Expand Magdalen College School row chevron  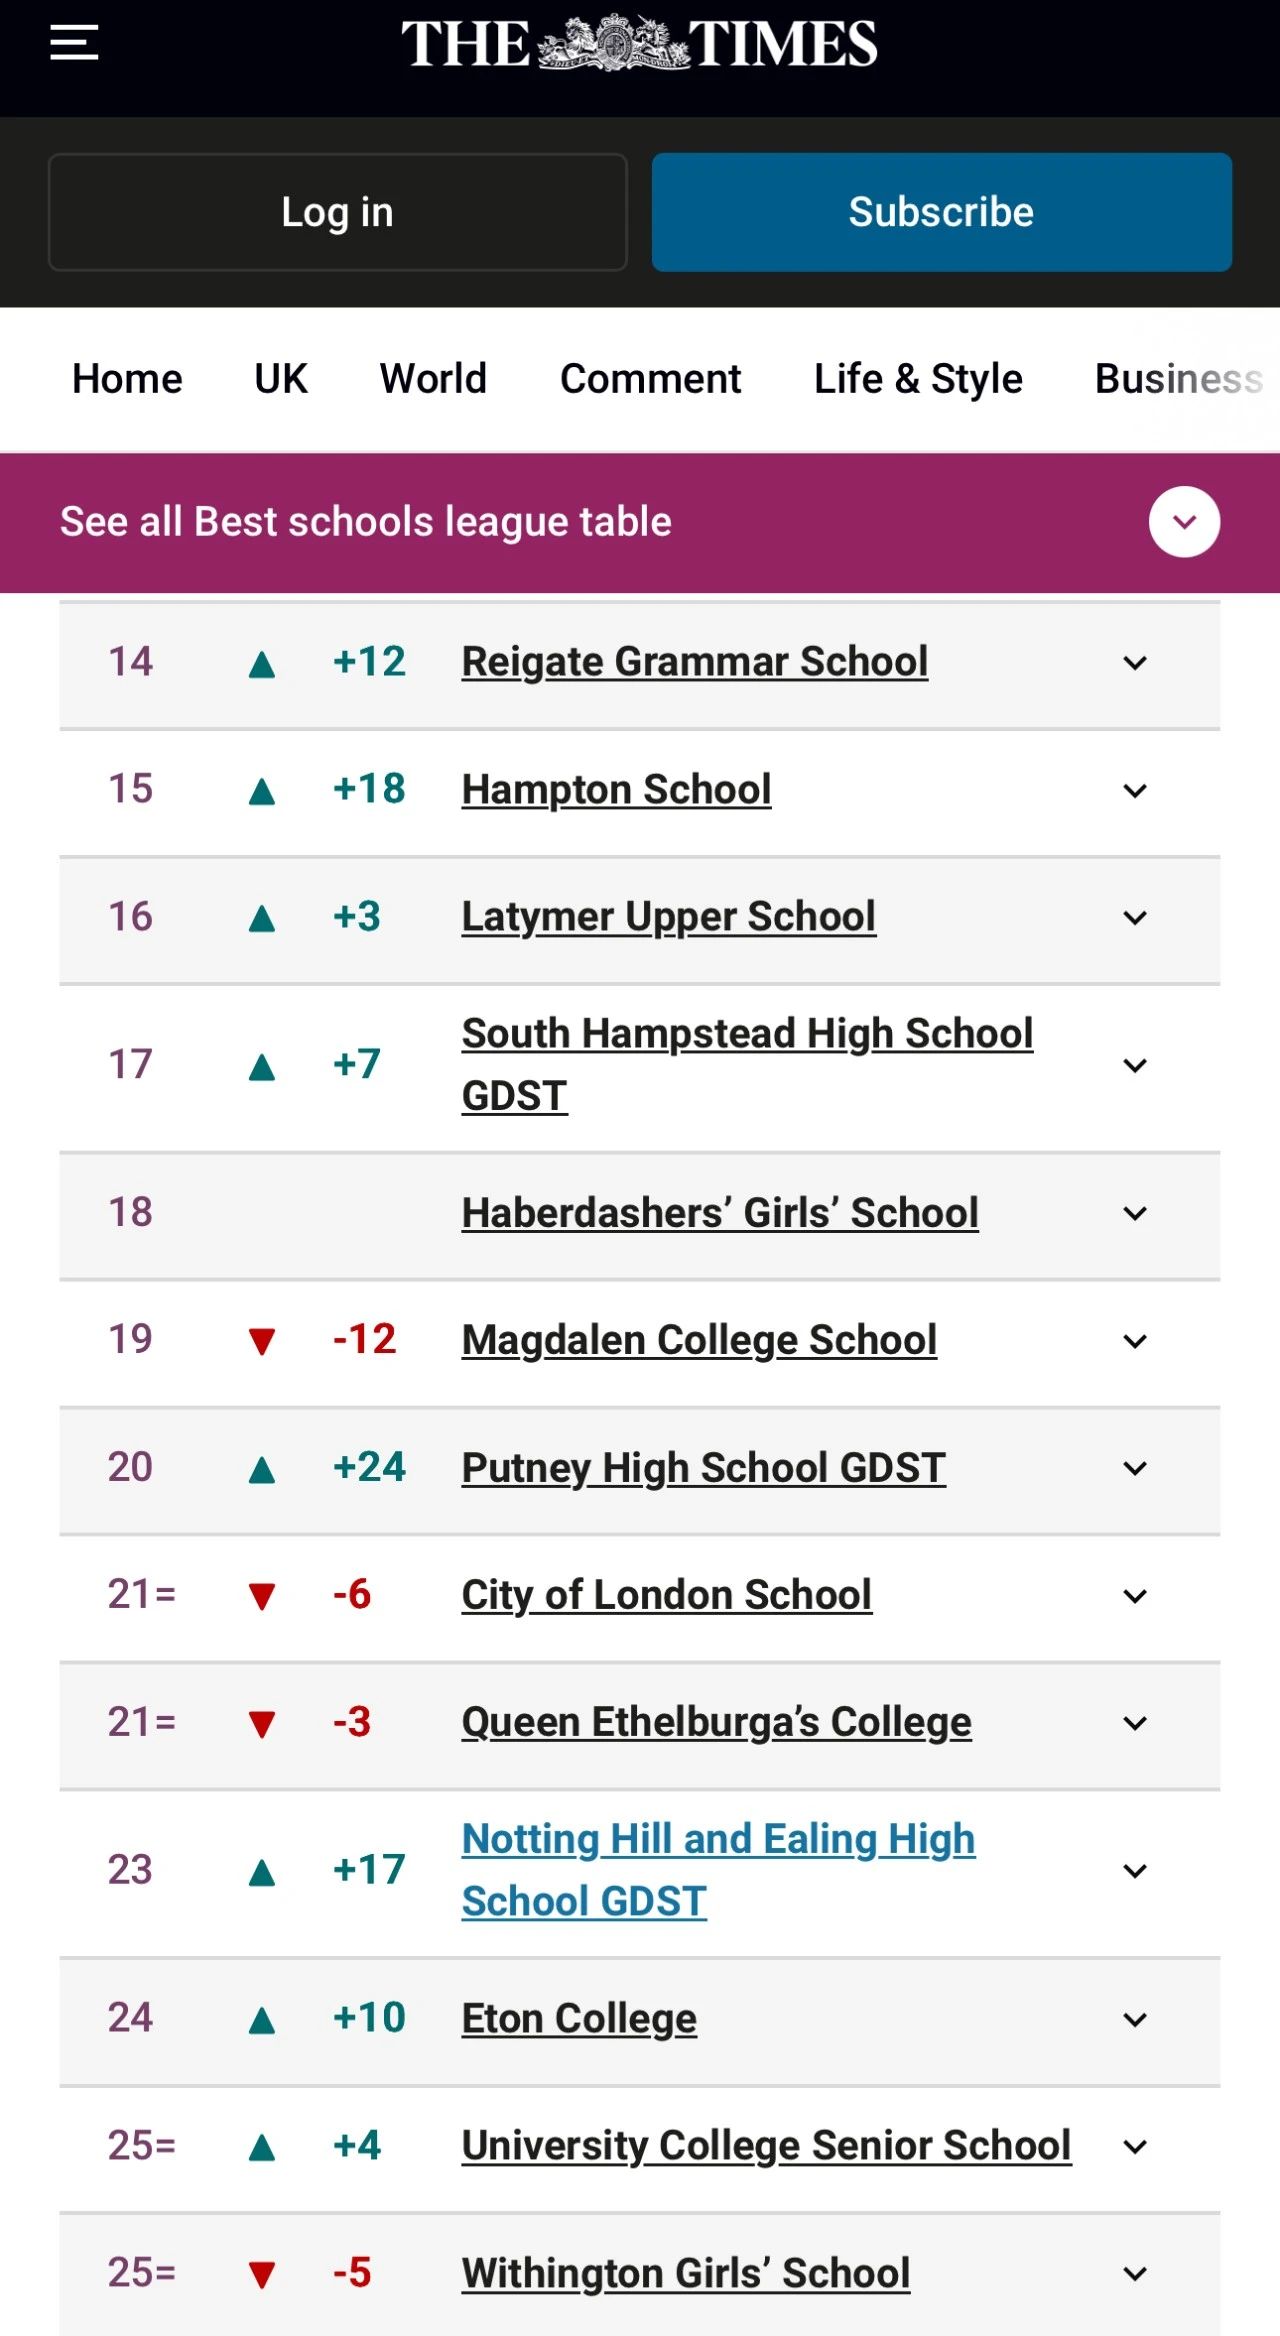pyautogui.click(x=1135, y=1341)
